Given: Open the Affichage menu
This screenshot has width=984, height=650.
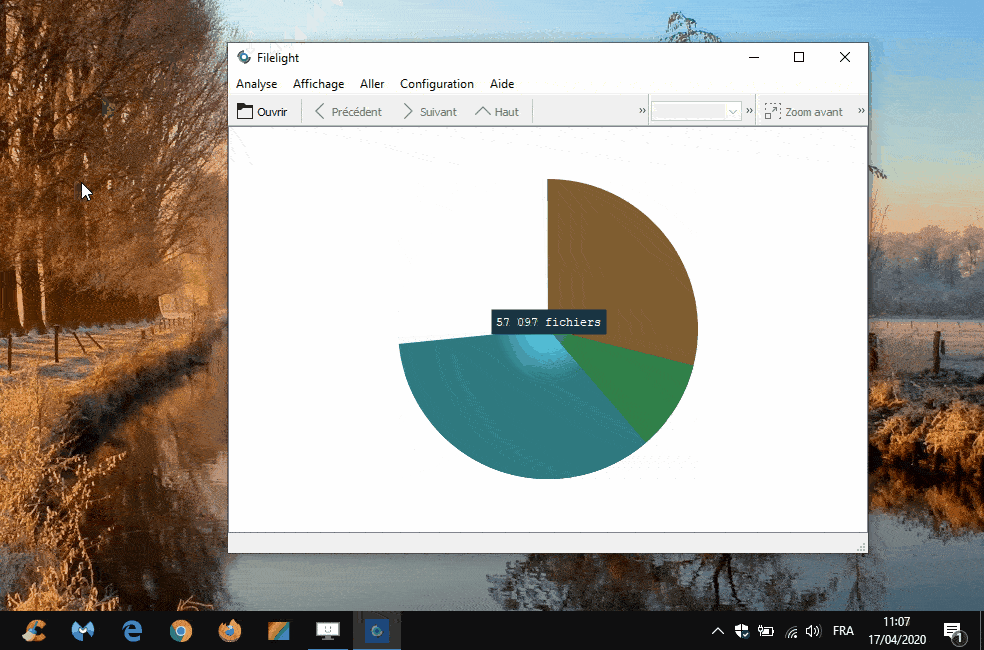Looking at the screenshot, I should click(x=318, y=84).
